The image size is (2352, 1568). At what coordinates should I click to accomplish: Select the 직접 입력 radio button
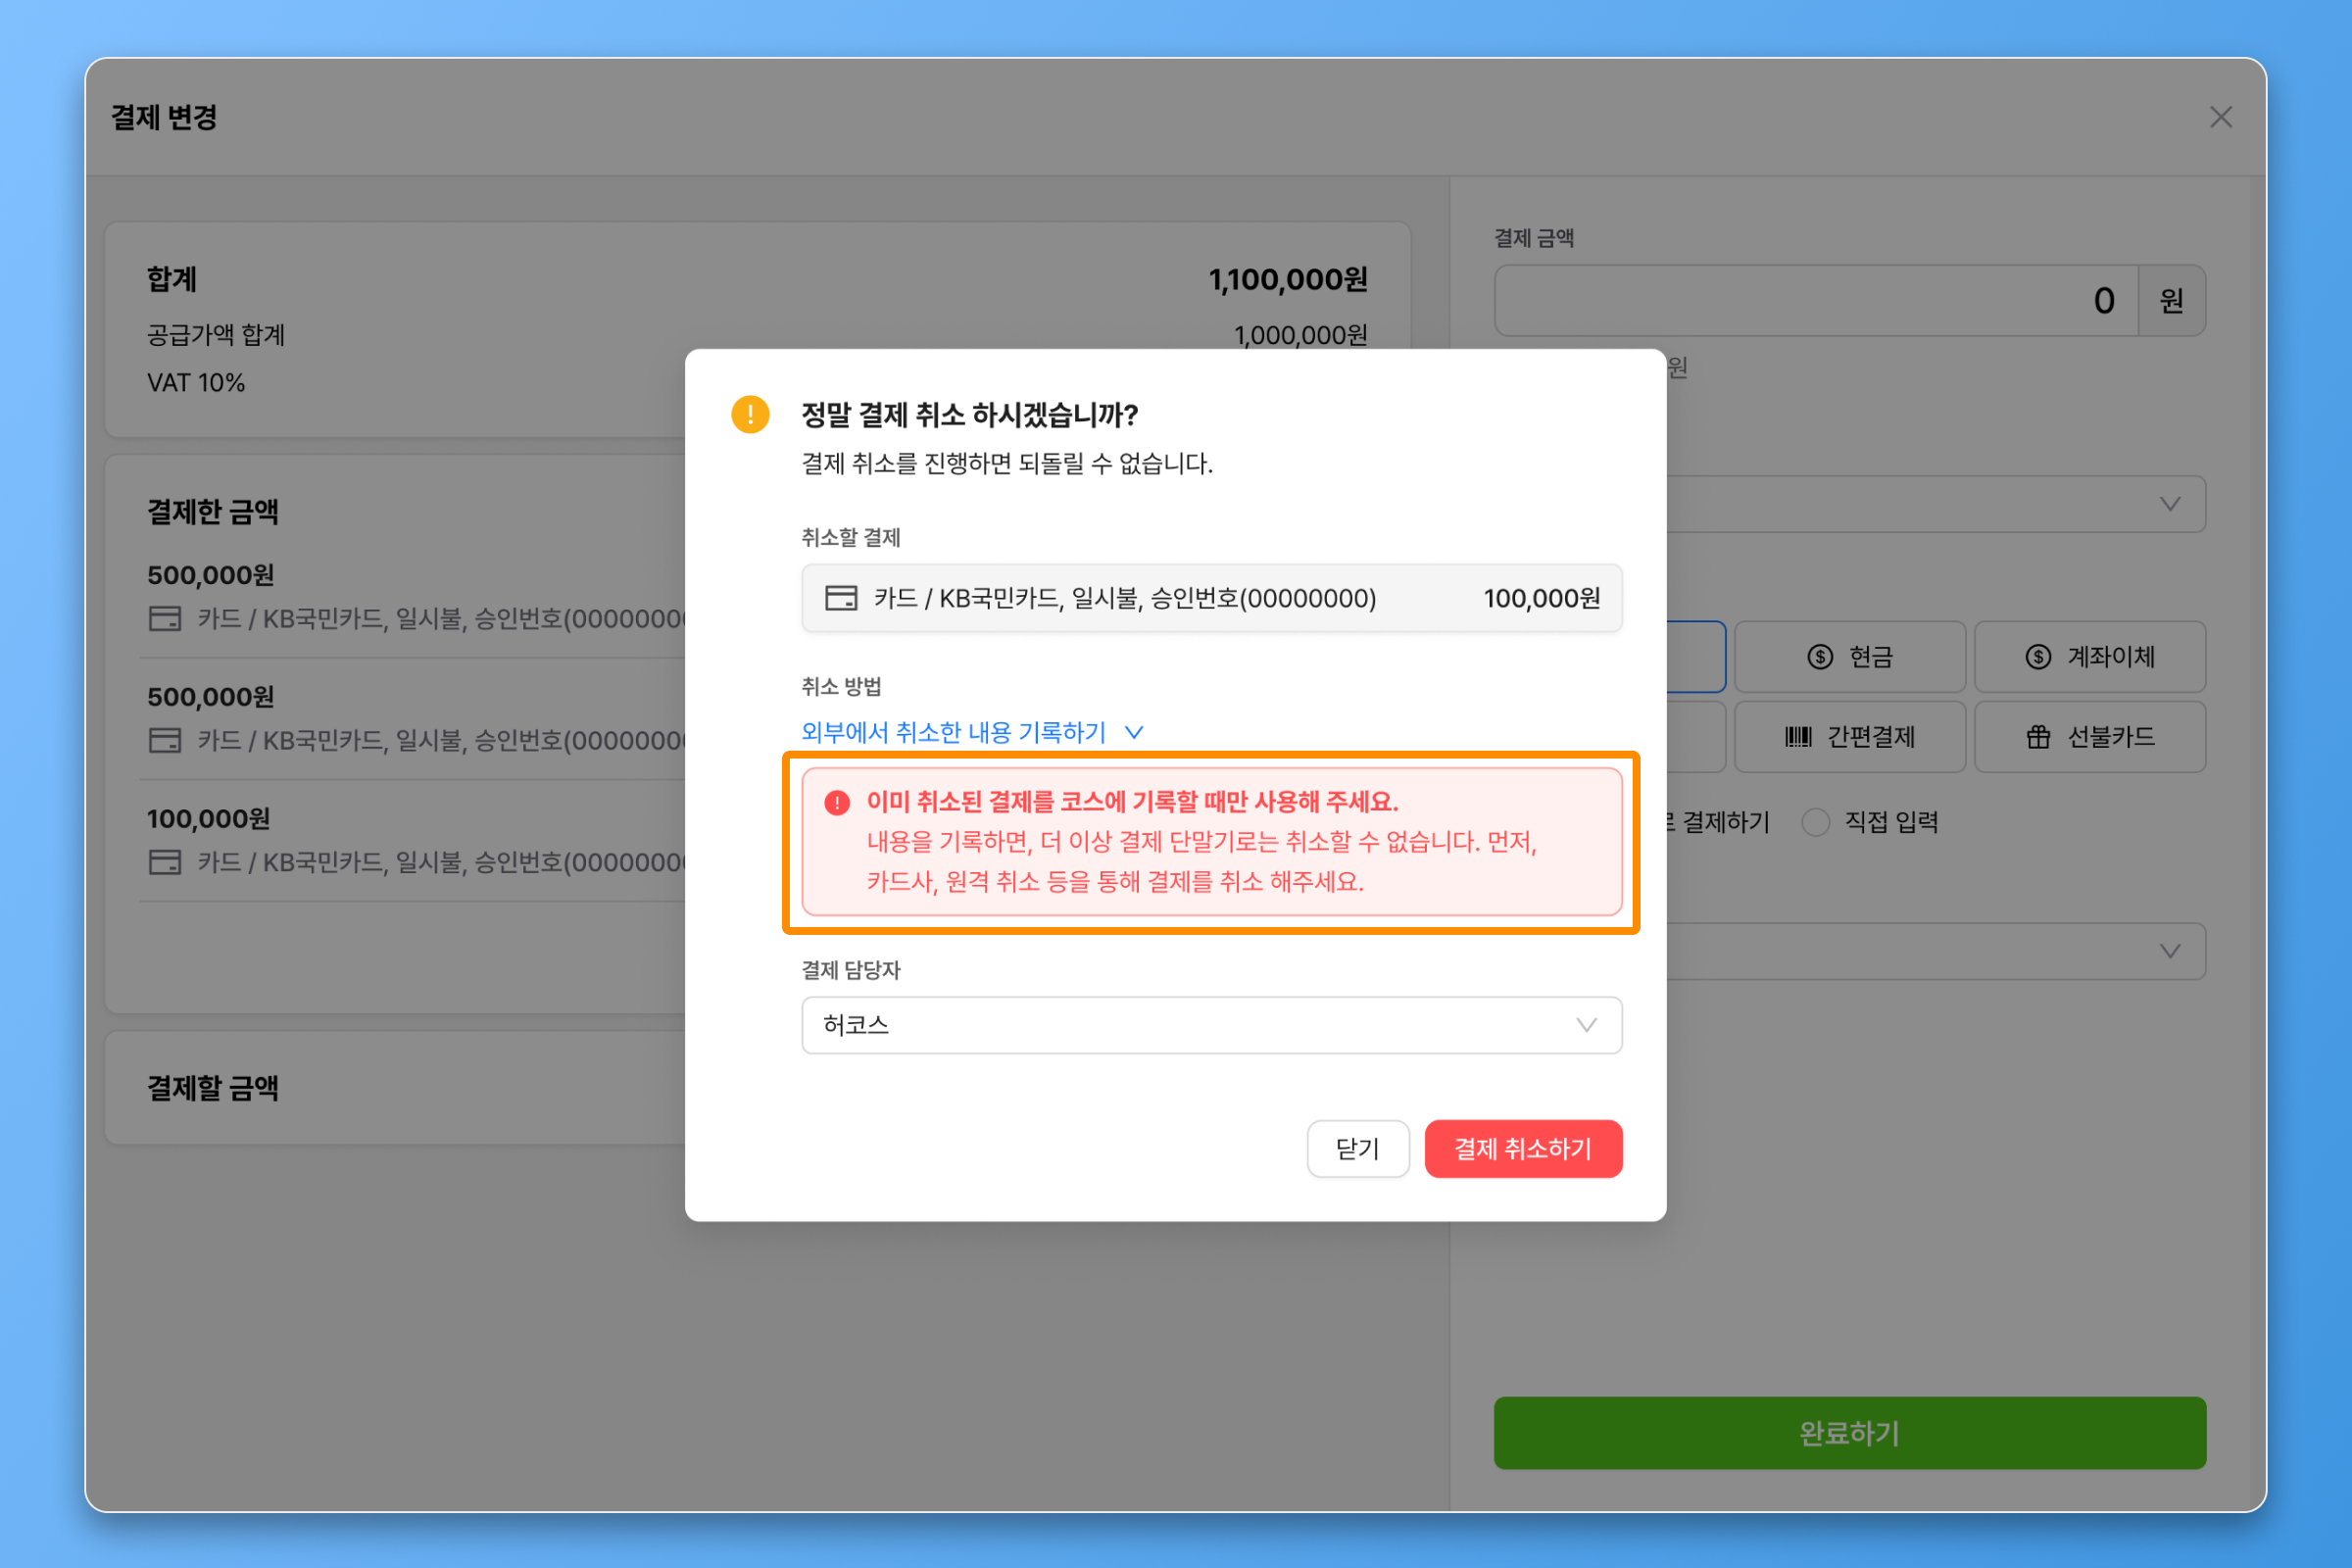(x=1815, y=822)
